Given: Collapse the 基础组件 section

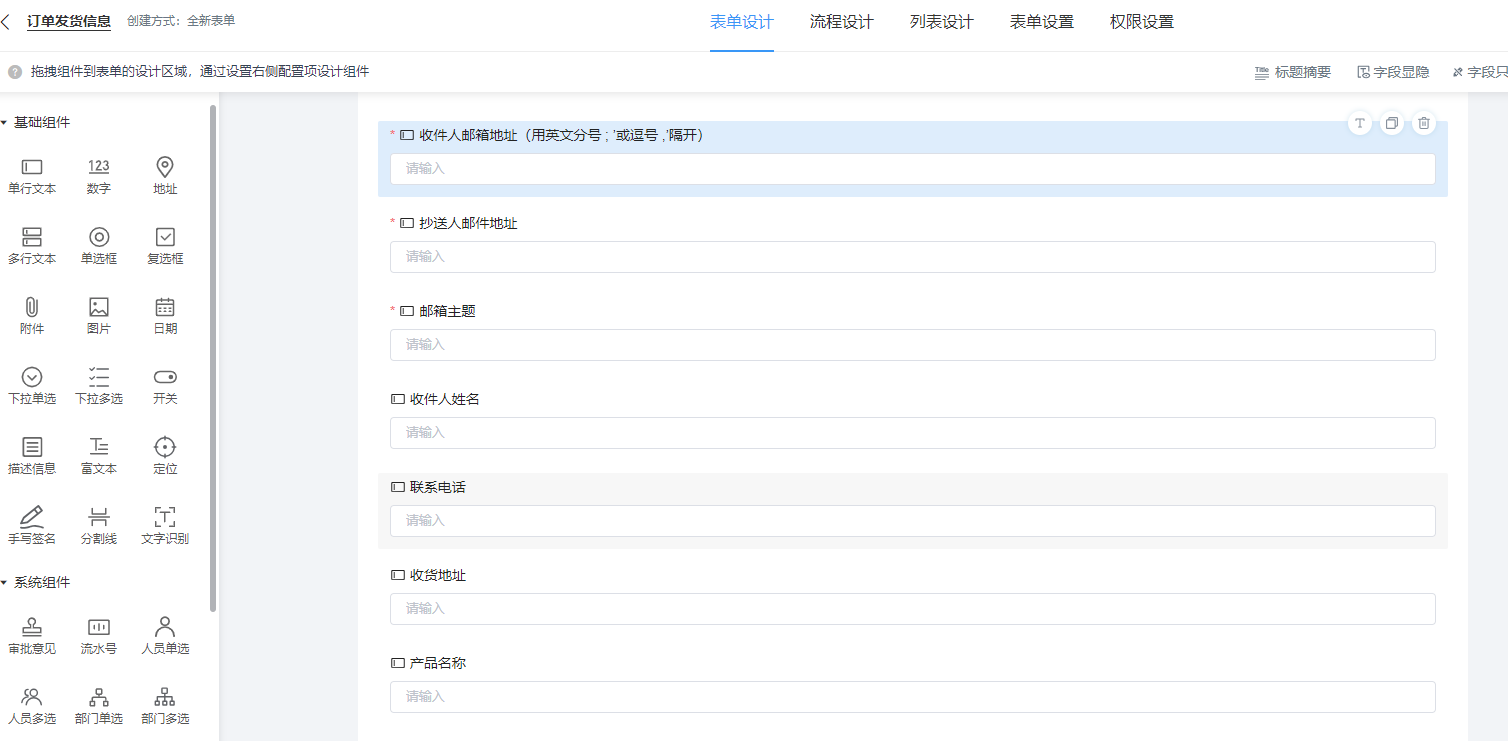Looking at the screenshot, I should (x=5, y=123).
